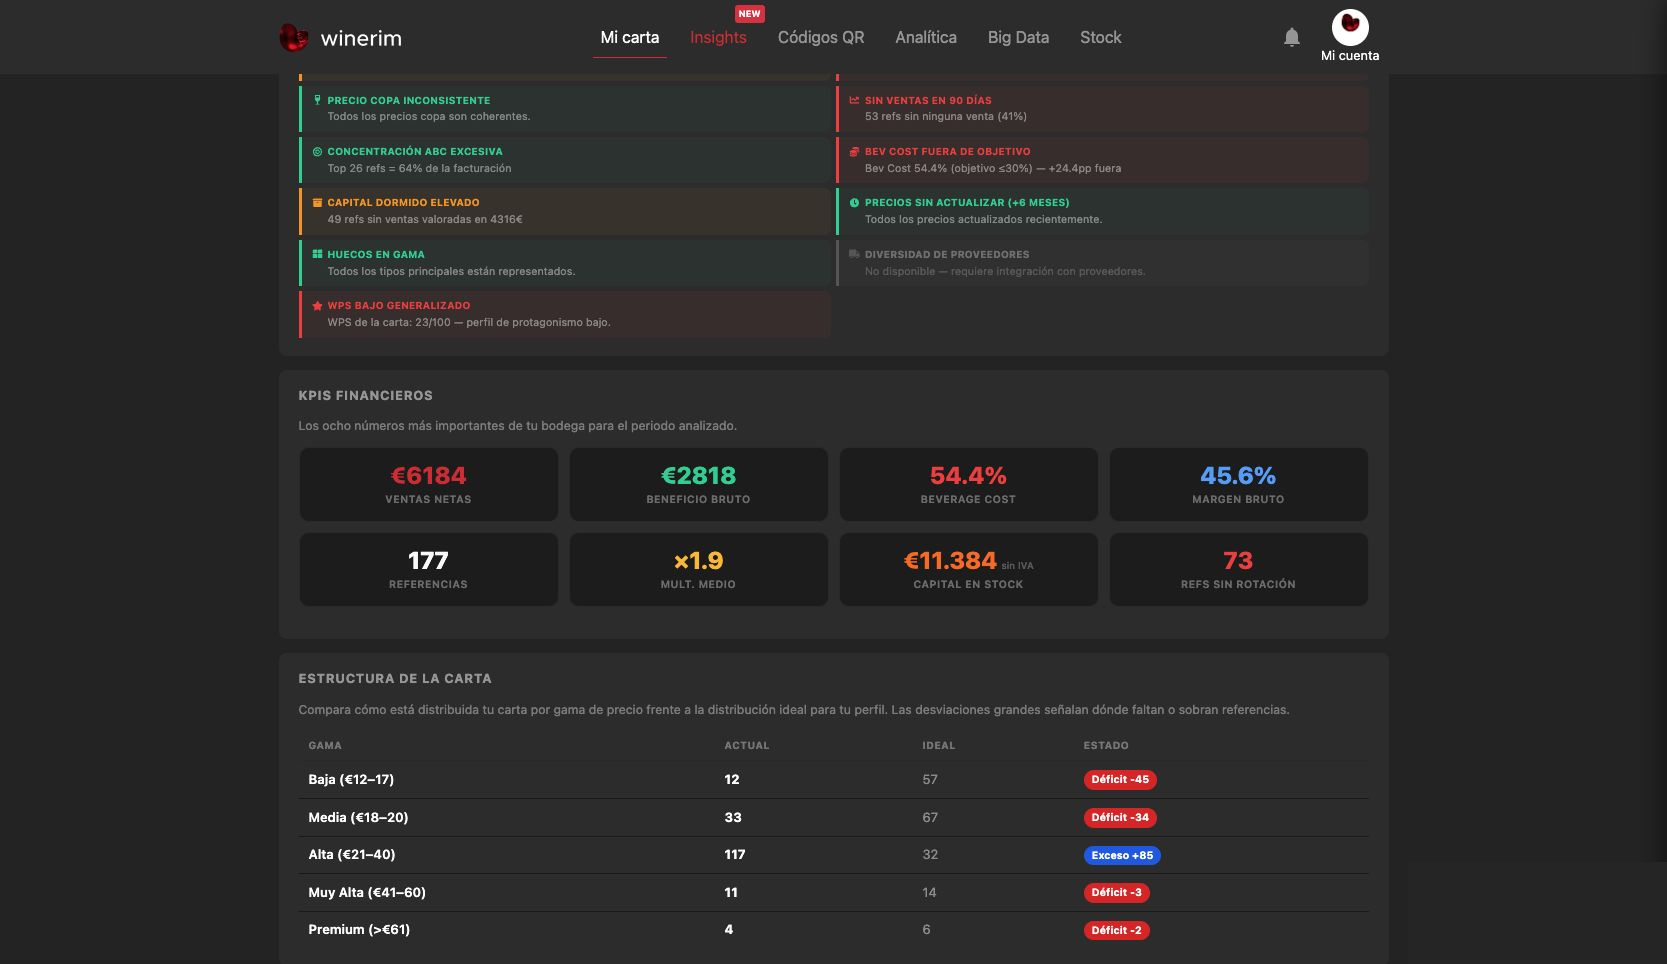This screenshot has width=1667, height=964.
Task: Click the Baja (€12–17) row label
Action: pyautogui.click(x=351, y=780)
